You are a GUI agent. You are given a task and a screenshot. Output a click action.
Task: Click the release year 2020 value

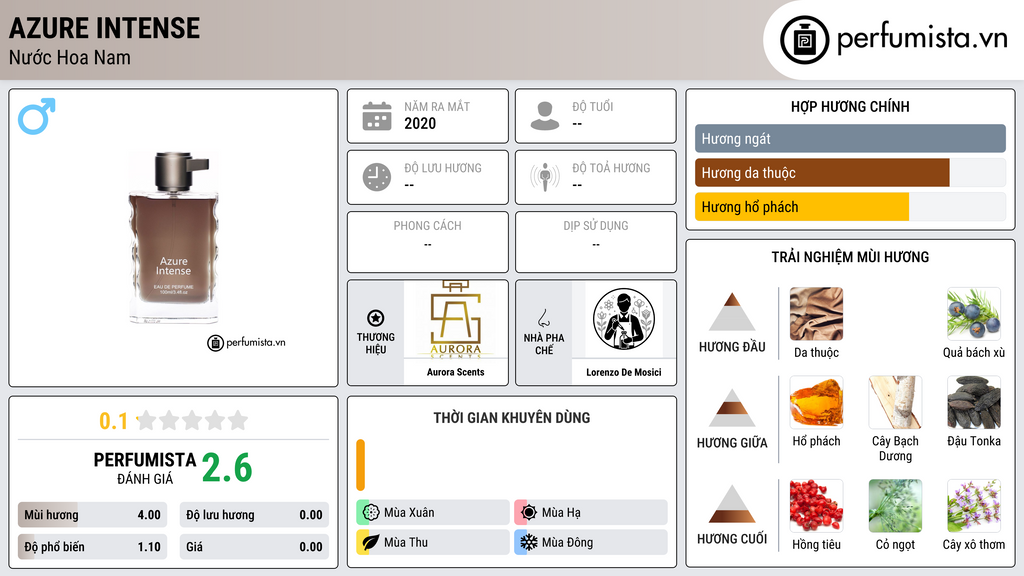coord(420,123)
